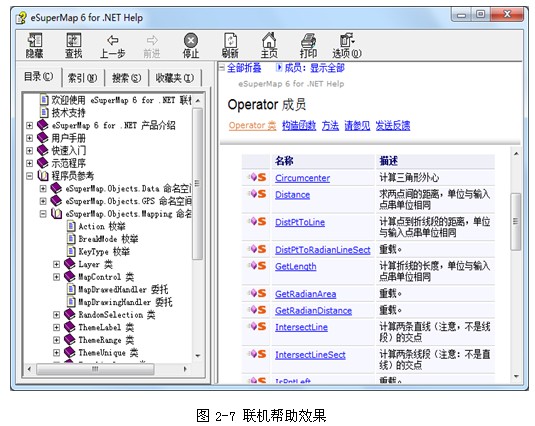Viewport: 535px width, 426px height.
Task: Open the GetRadianArea method link
Action: [305, 294]
